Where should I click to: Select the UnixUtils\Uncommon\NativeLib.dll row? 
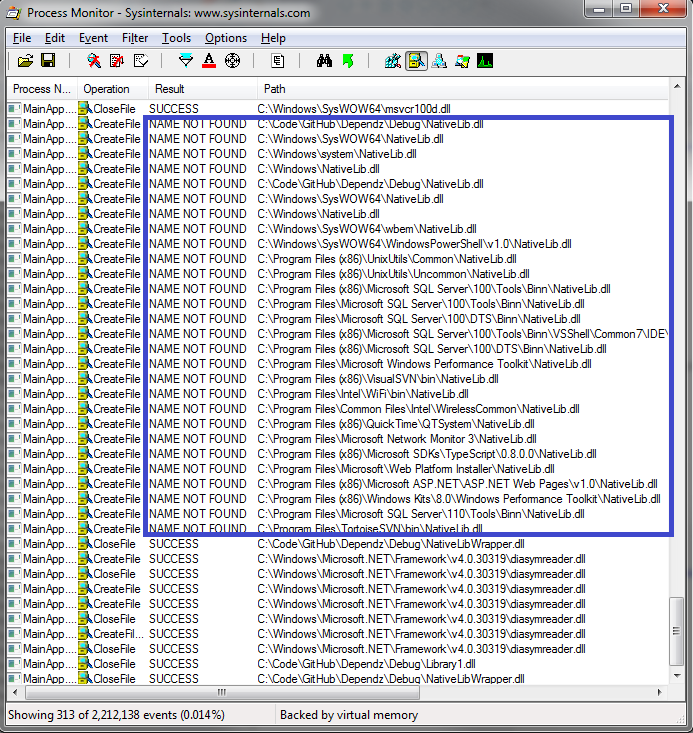tap(337, 273)
